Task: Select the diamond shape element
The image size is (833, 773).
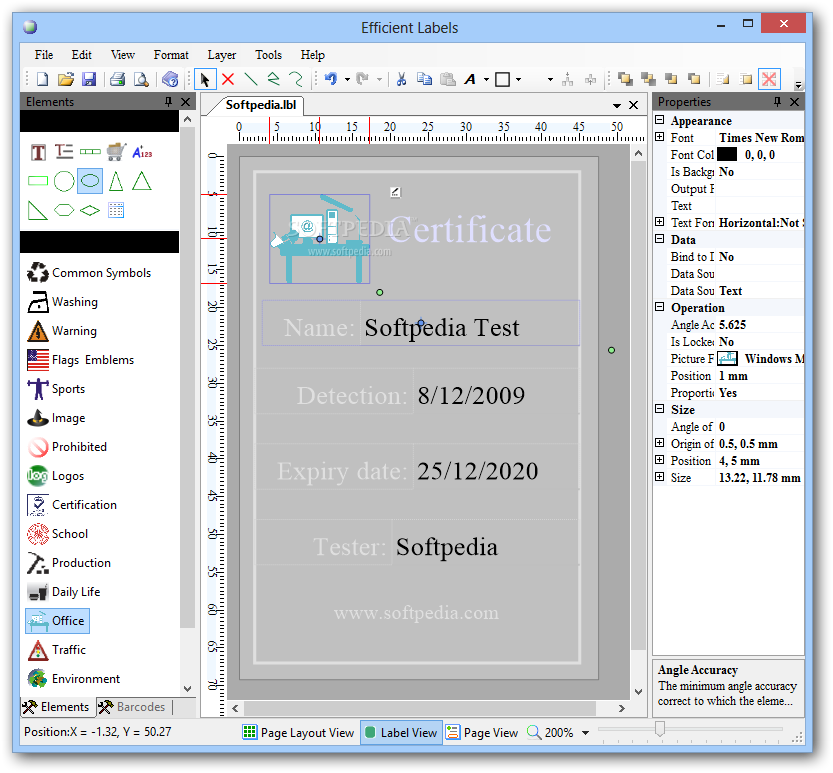Action: pyautogui.click(x=90, y=211)
